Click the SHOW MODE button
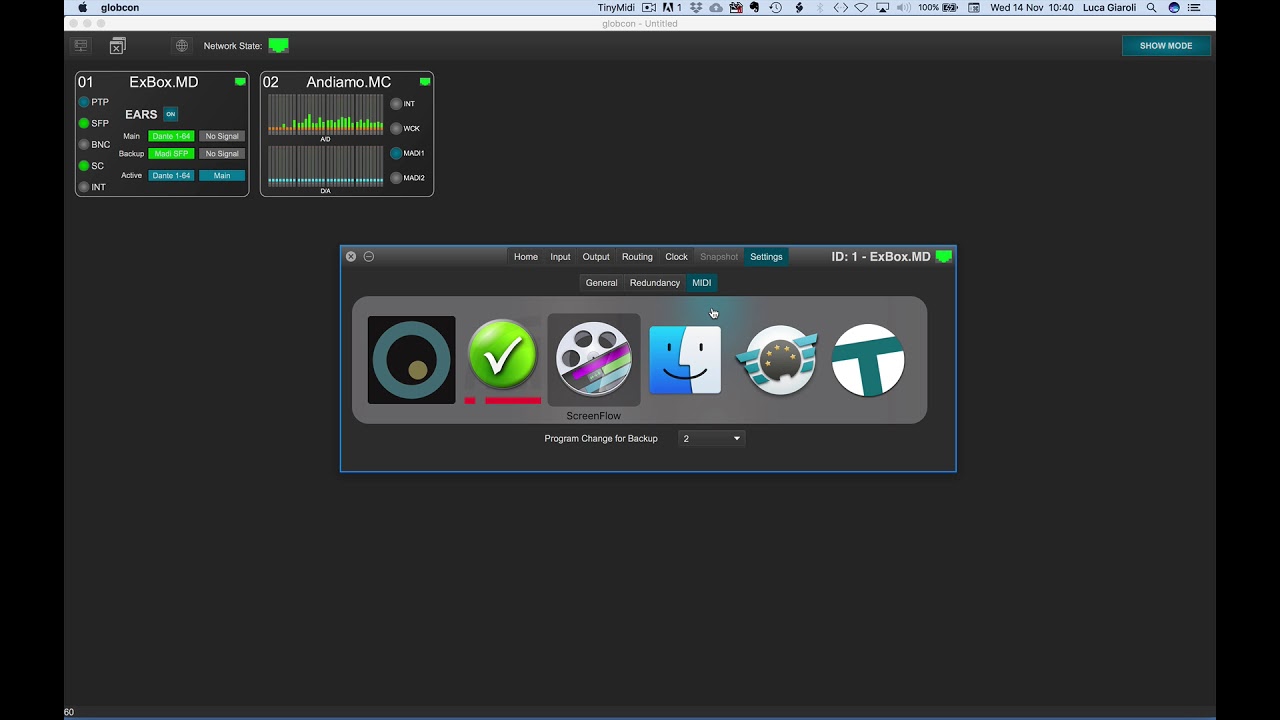 1166,46
